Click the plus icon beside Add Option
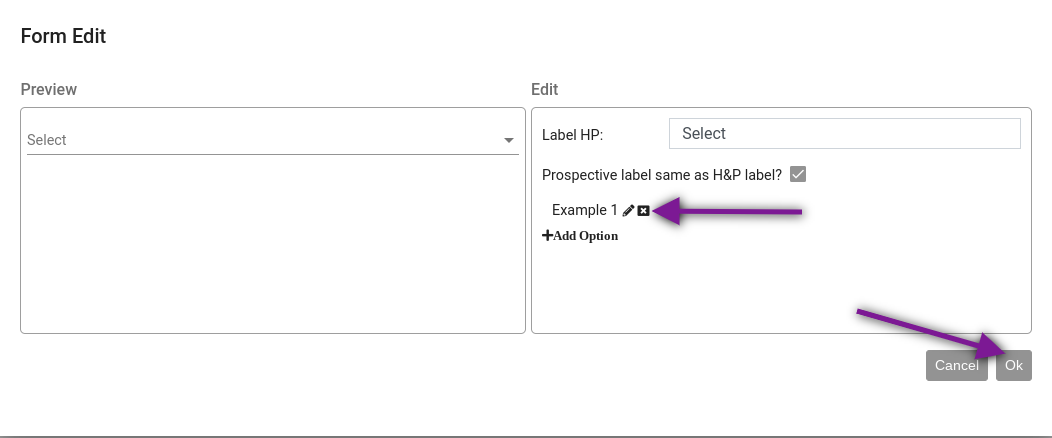1052x438 pixels. click(x=547, y=236)
